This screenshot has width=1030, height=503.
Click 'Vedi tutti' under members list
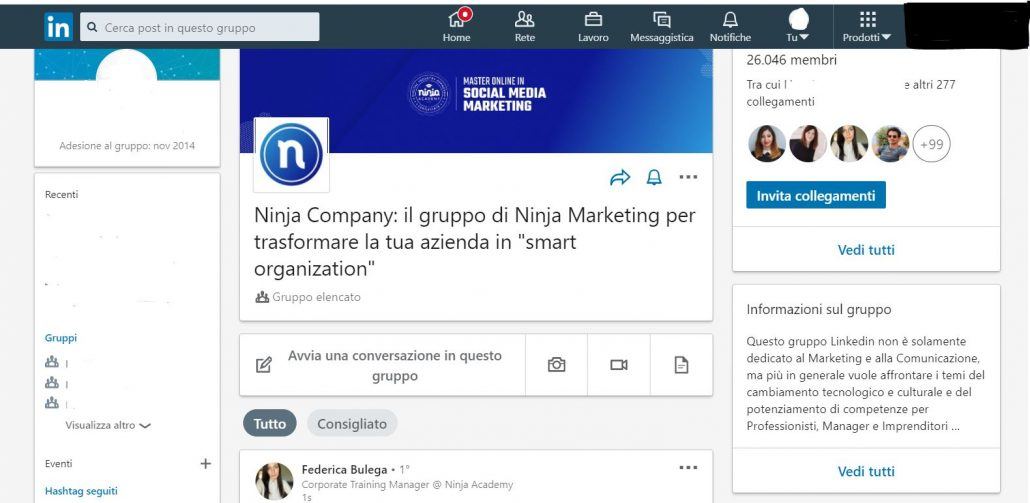pos(866,250)
